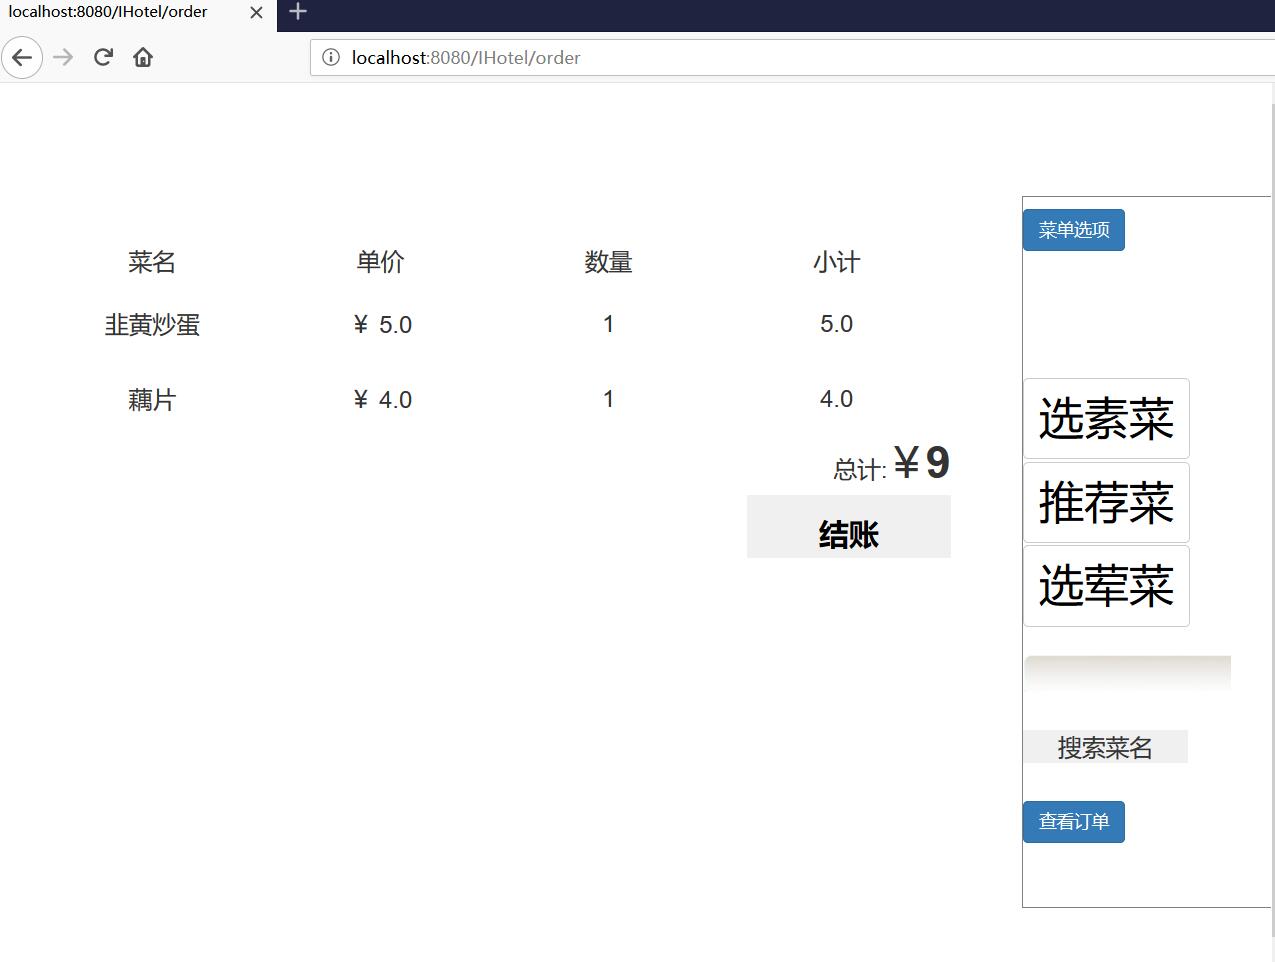Click the page reload icon

(102, 57)
